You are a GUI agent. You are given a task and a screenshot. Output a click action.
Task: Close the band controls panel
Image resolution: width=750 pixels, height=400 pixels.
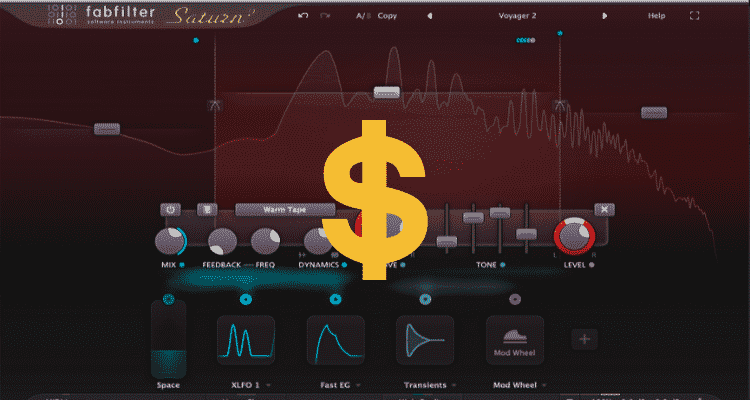[603, 209]
